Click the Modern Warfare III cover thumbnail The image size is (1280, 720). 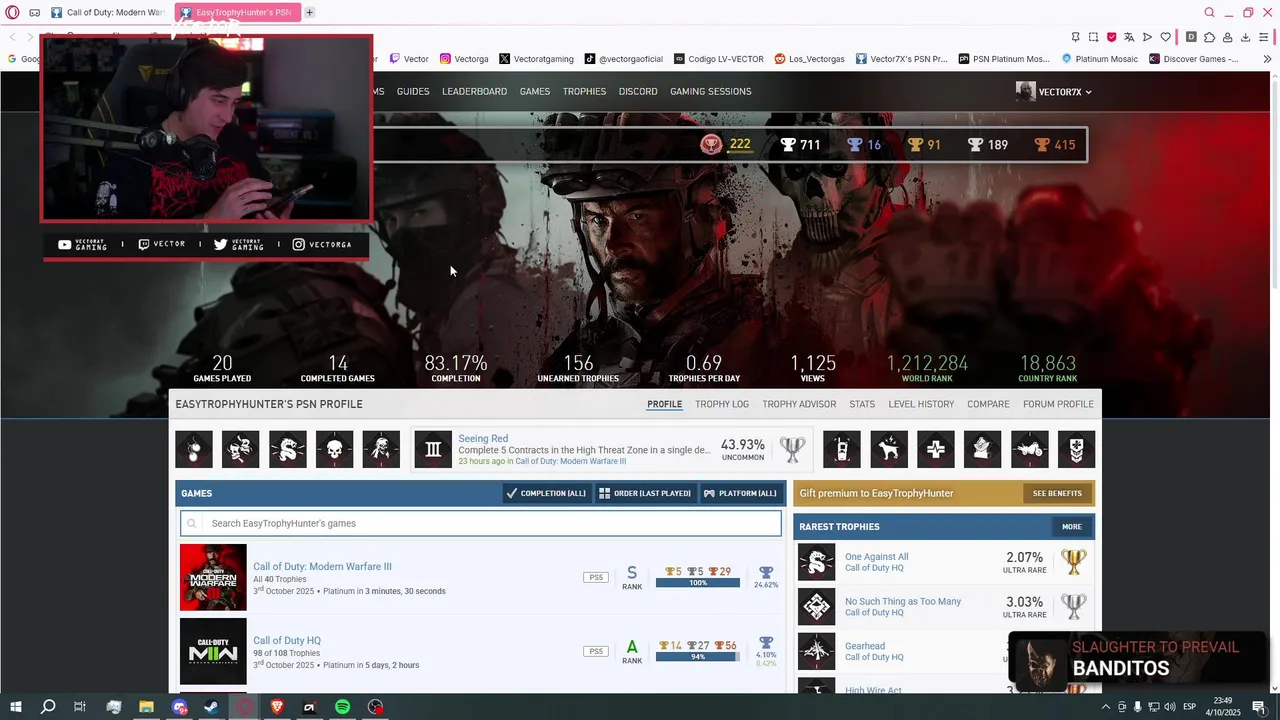point(213,577)
